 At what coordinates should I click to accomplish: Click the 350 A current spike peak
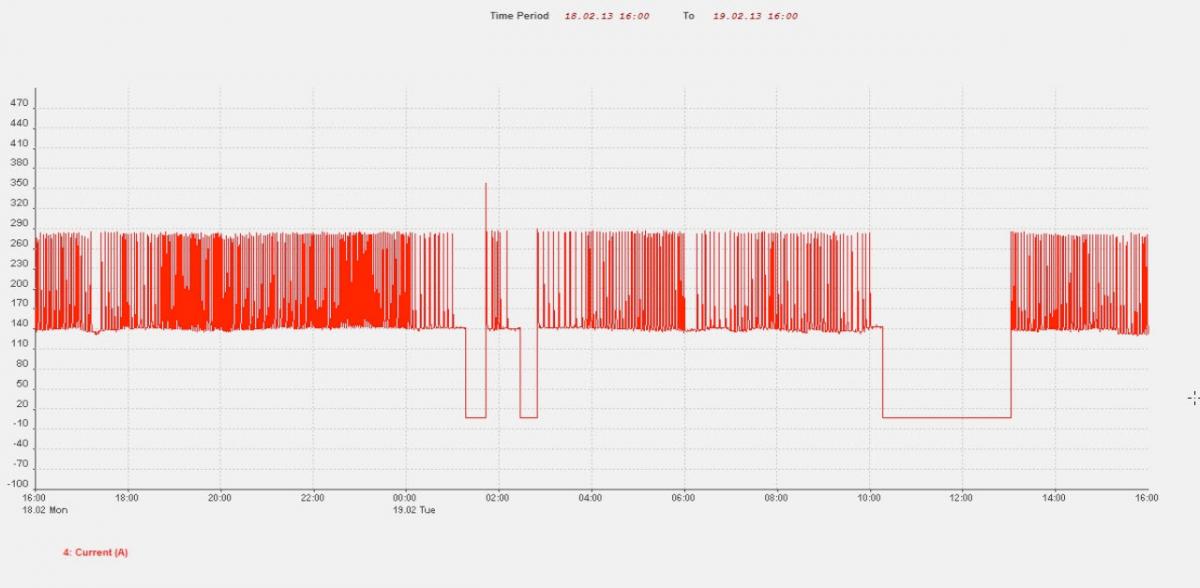click(x=486, y=184)
